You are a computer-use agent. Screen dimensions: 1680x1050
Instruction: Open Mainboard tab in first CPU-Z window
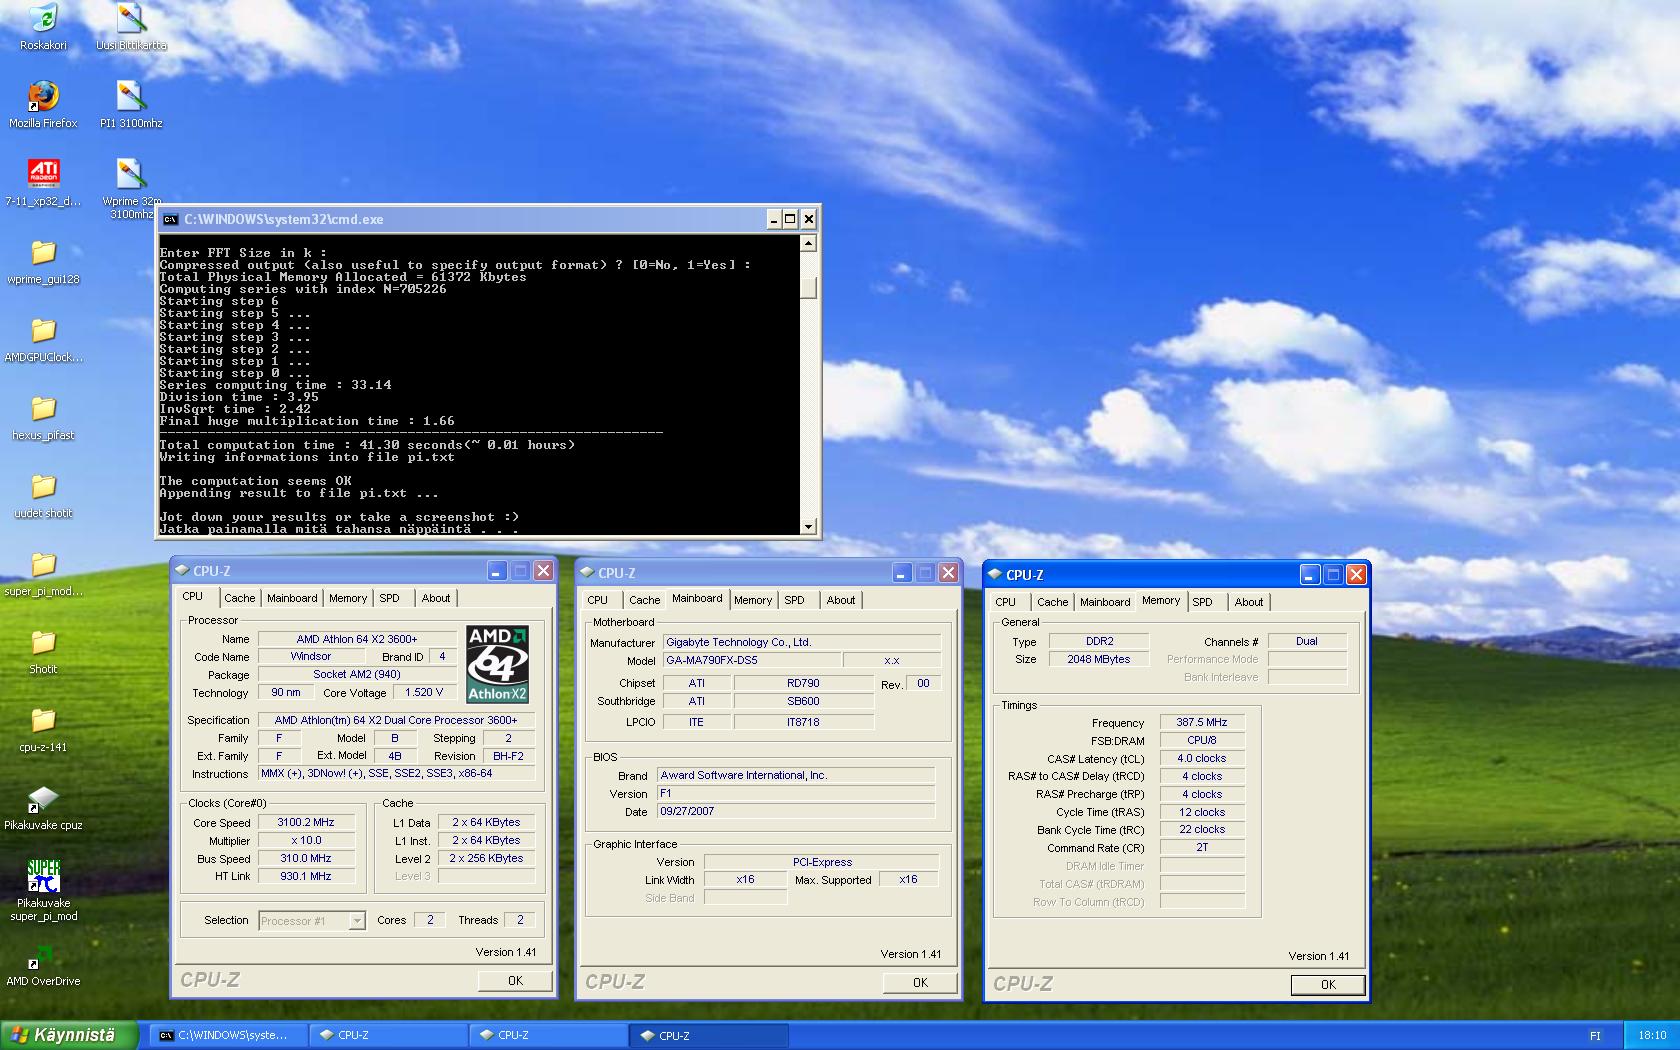pos(292,598)
